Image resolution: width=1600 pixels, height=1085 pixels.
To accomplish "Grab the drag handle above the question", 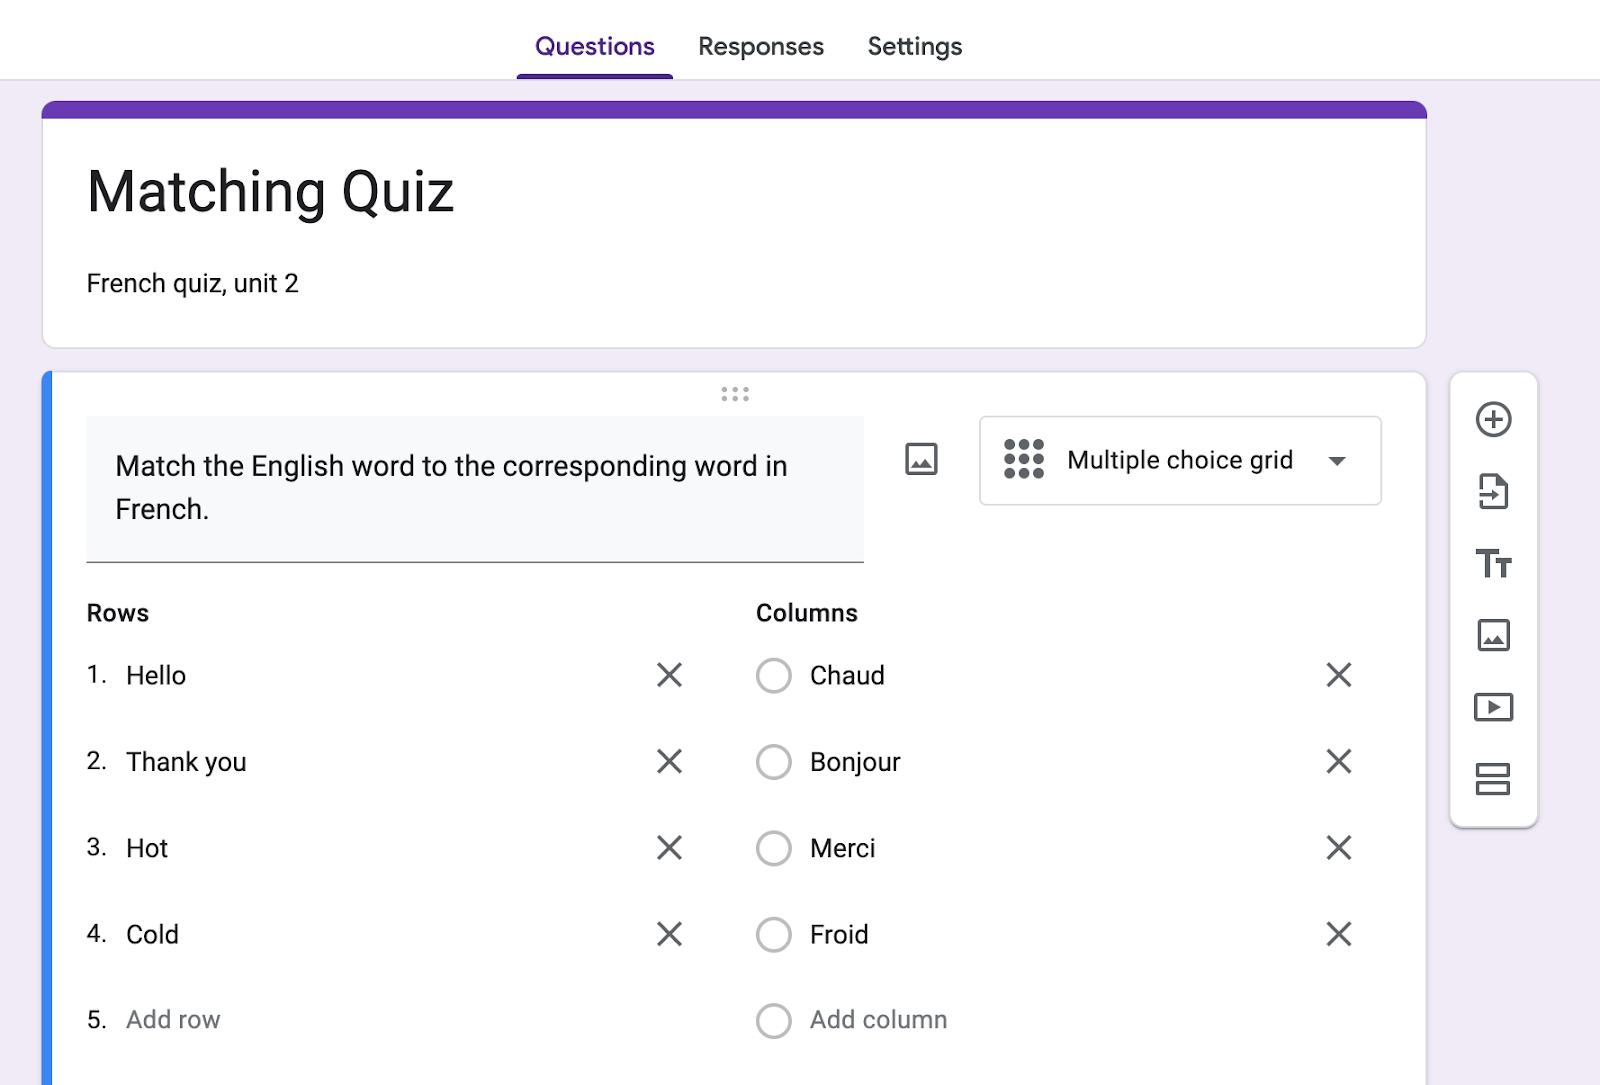I will [735, 394].
